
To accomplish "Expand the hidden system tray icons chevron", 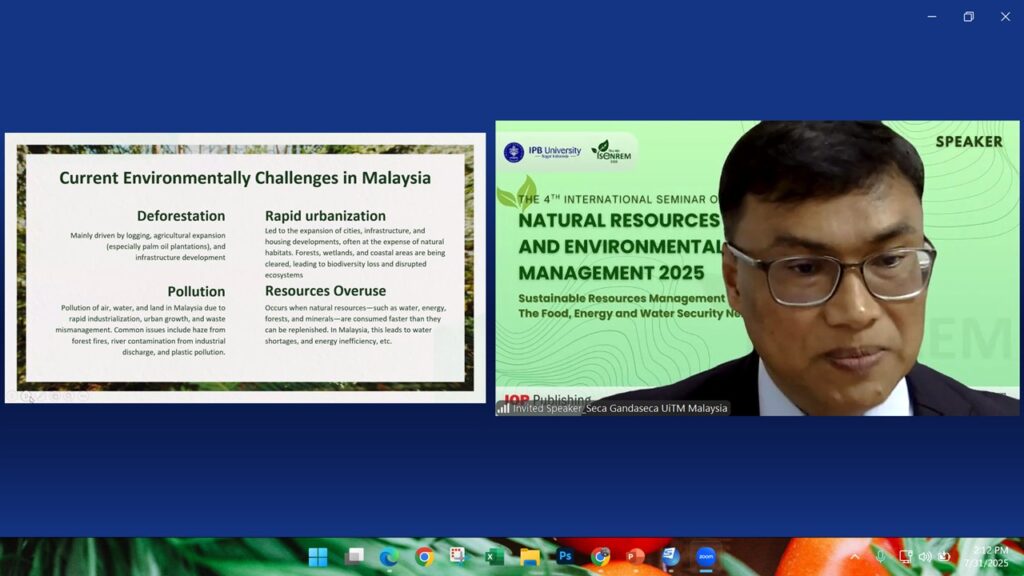I will [855, 557].
